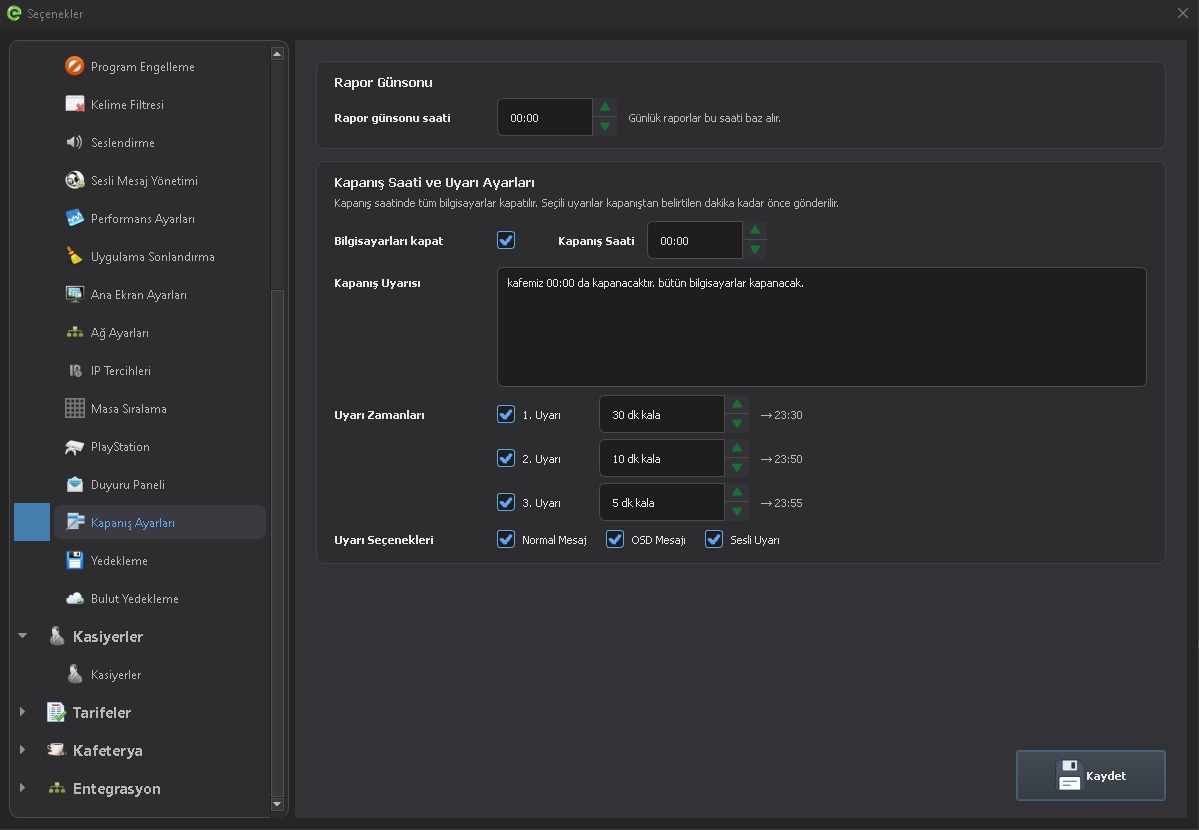The image size is (1199, 830).
Task: Click the Kelime Filtresi icon
Action: (74, 104)
